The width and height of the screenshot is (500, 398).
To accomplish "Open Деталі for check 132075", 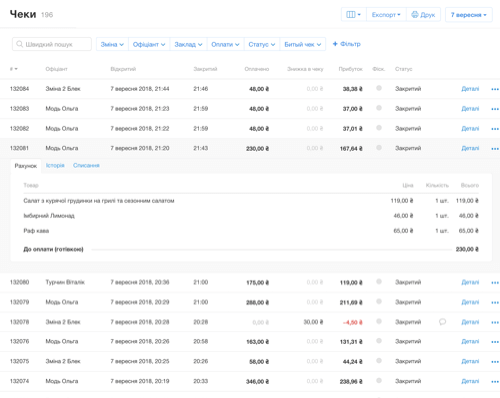I will coord(470,361).
